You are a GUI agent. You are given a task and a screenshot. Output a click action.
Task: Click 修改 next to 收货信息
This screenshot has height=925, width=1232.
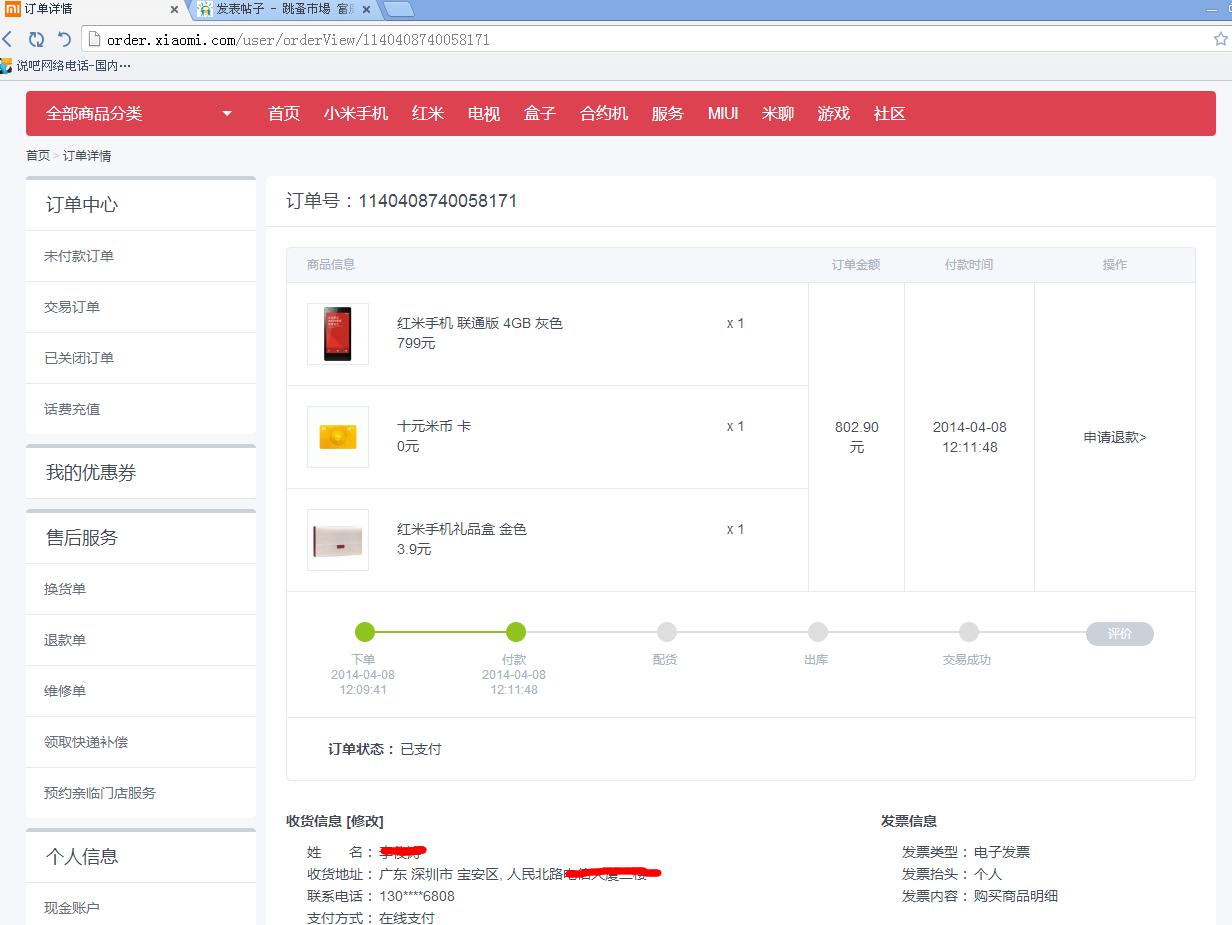click(365, 821)
